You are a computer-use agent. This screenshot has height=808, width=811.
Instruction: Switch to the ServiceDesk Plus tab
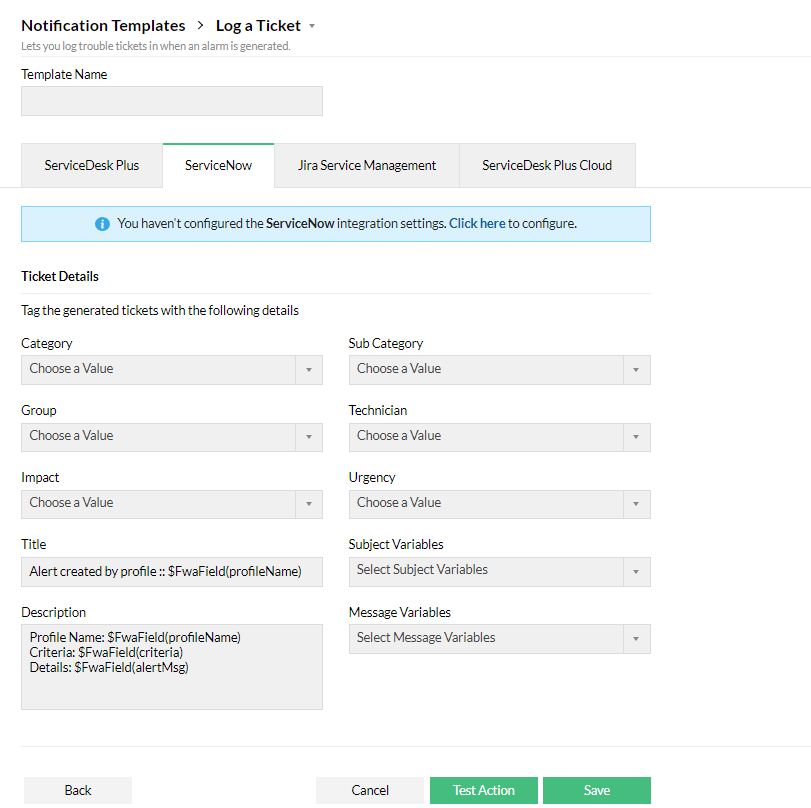[x=92, y=166]
